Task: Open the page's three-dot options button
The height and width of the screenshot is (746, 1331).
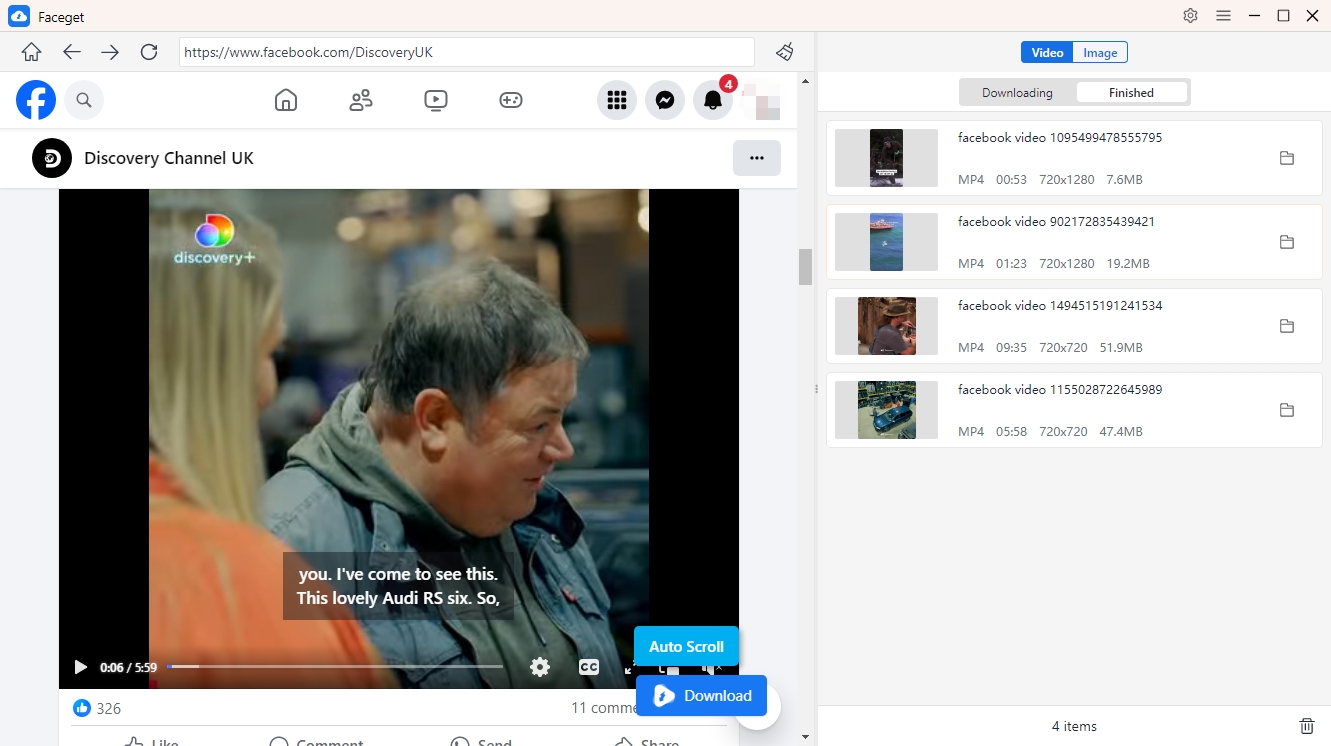Action: (x=757, y=158)
